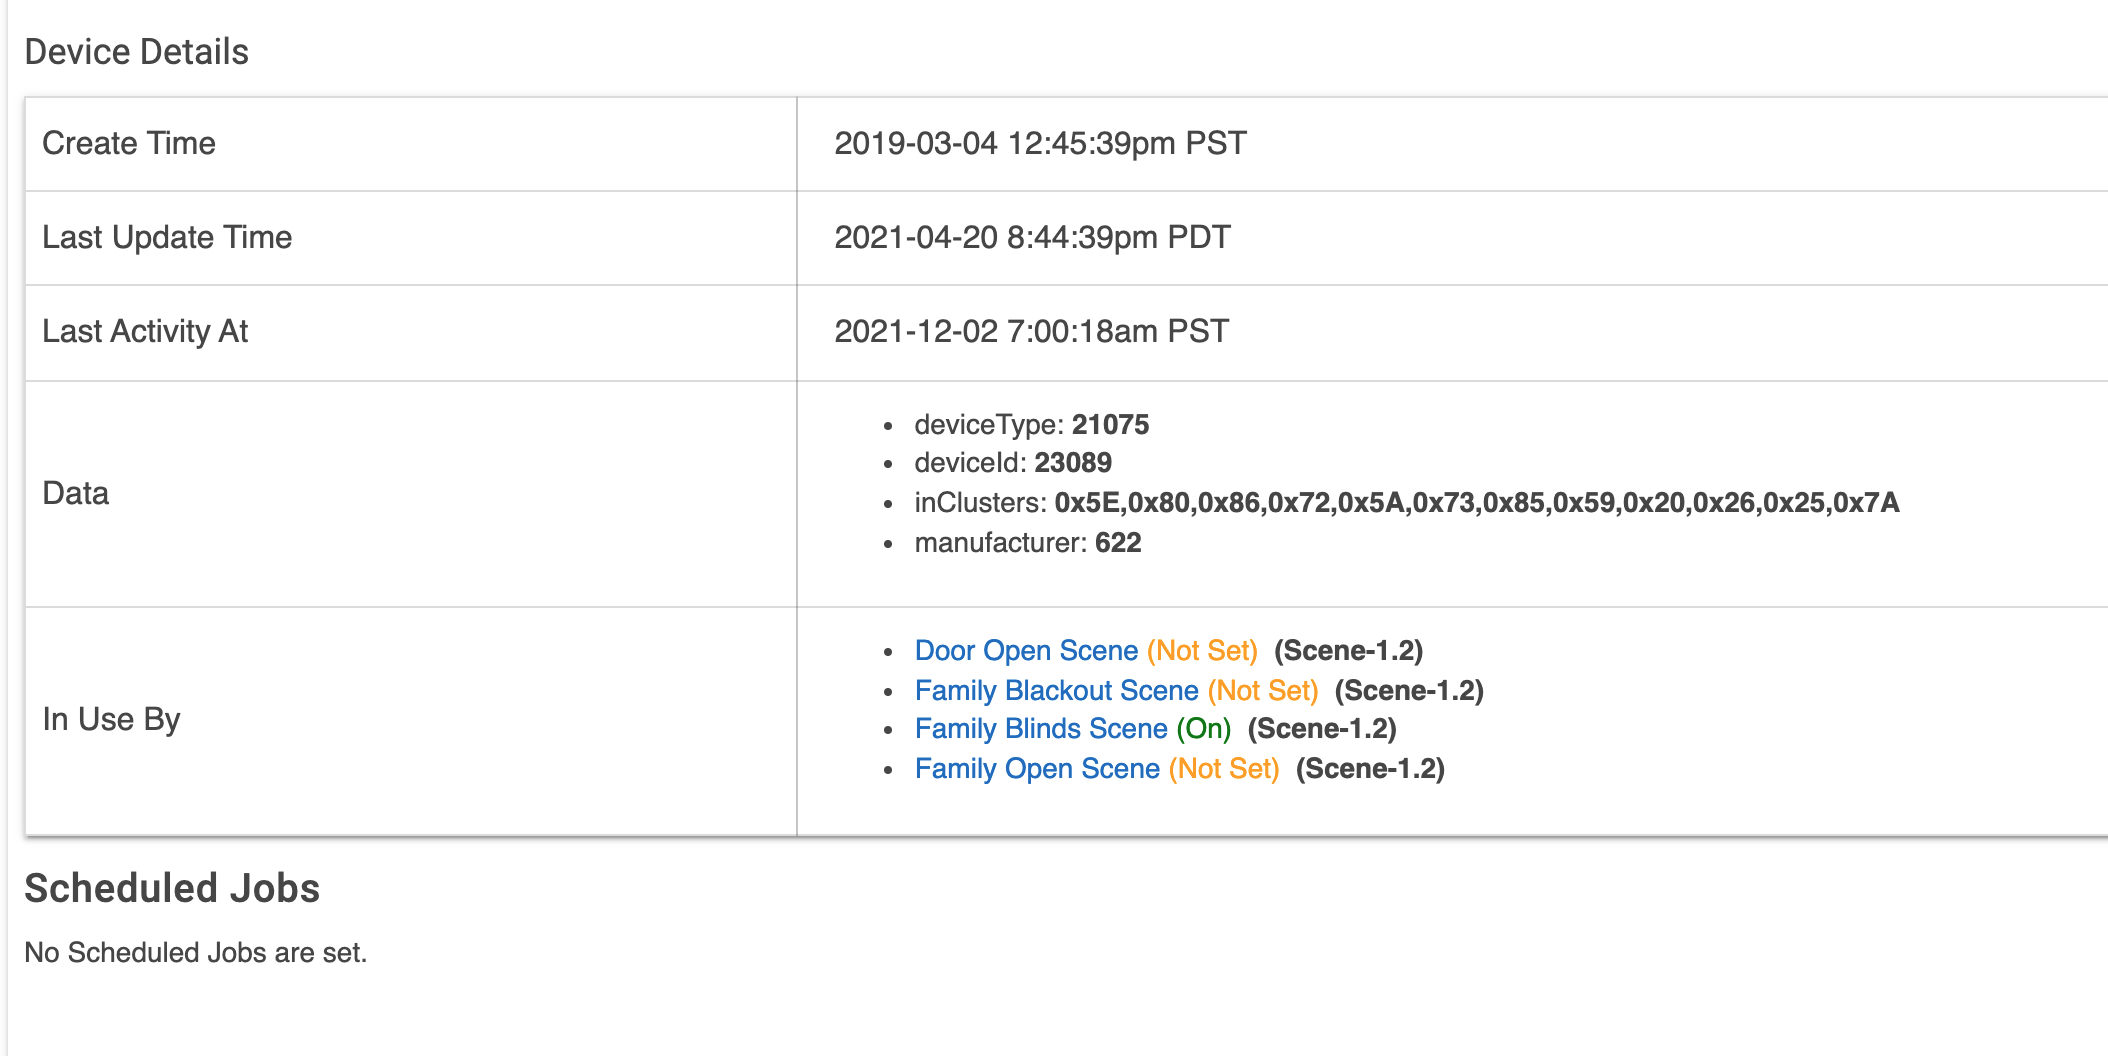
Task: Click the inClusters hex value list
Action: click(1476, 502)
